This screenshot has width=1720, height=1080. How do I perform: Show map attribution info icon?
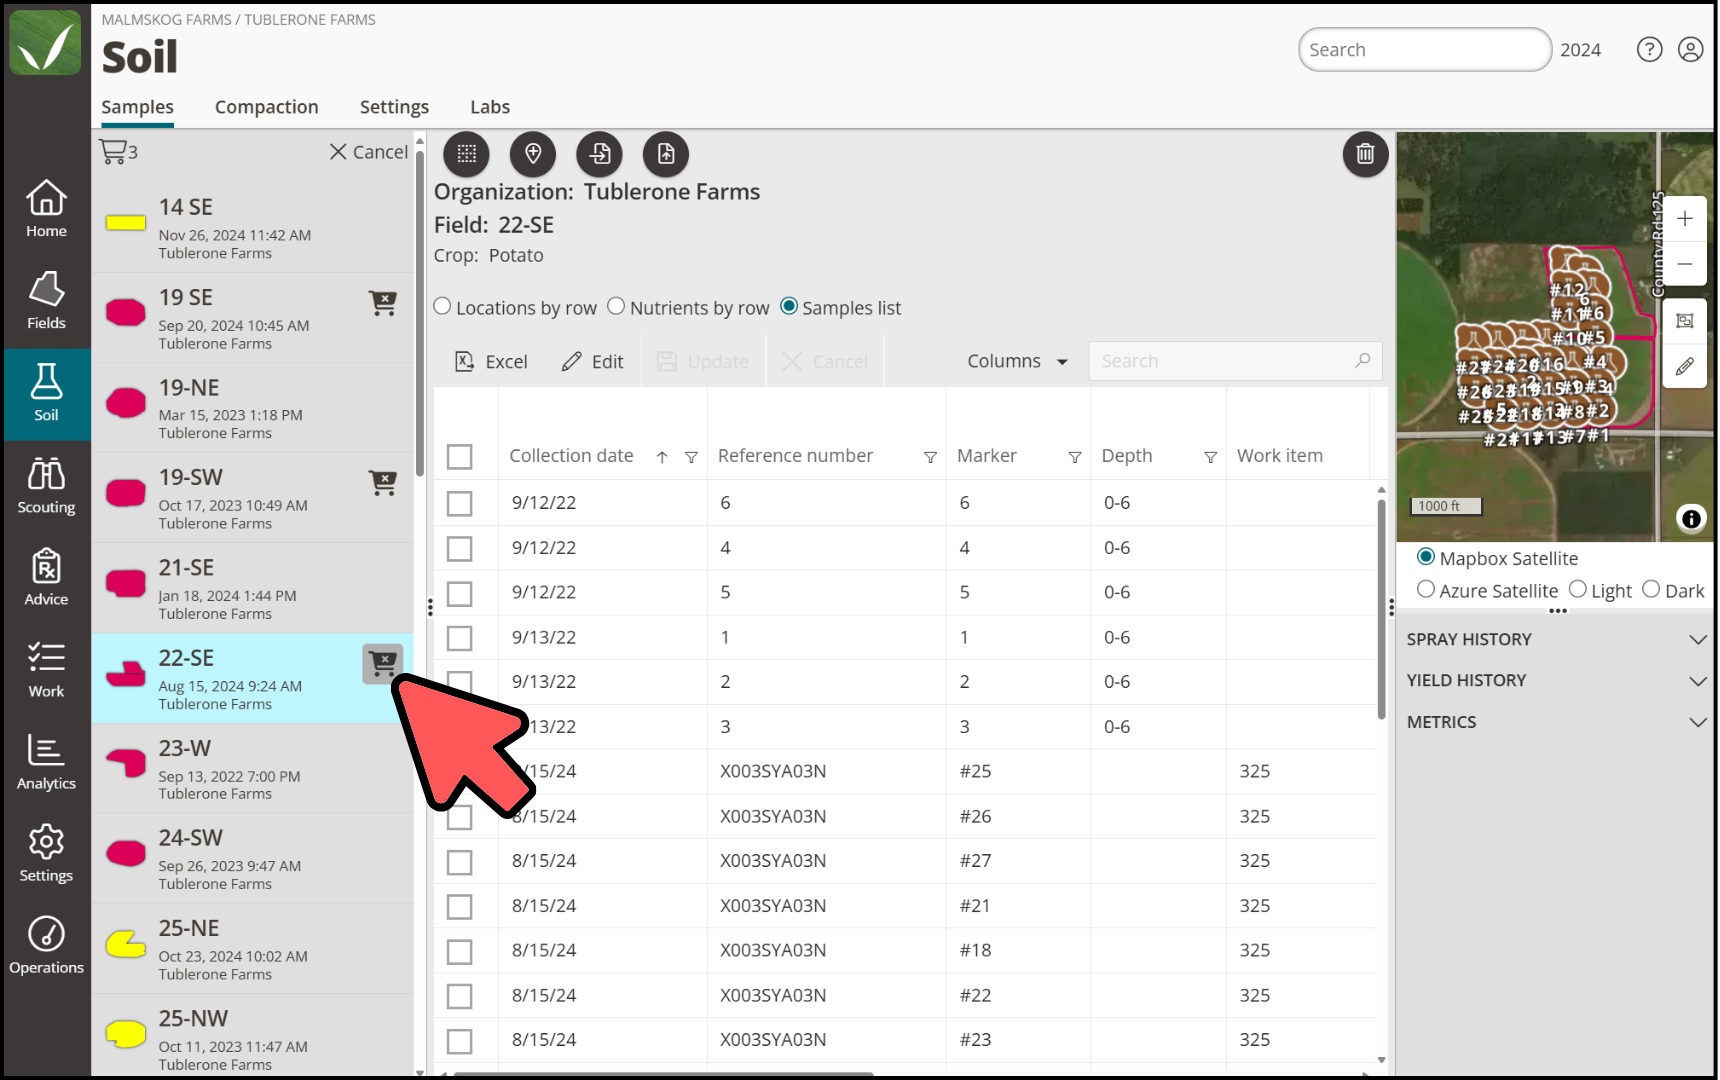[1691, 519]
